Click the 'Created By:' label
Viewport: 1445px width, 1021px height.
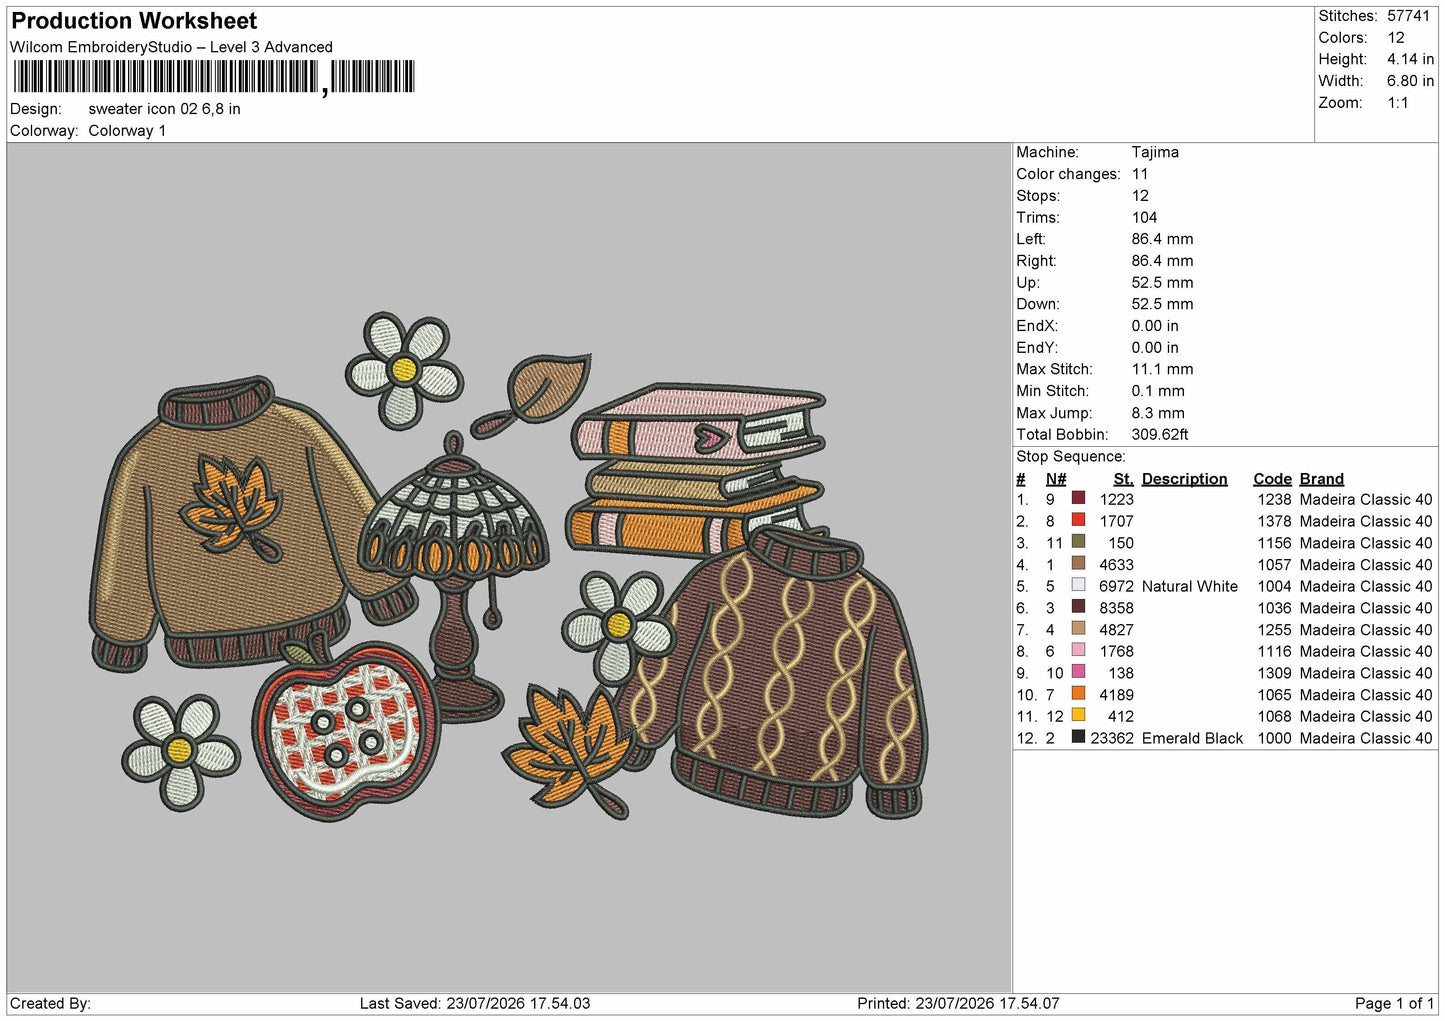(x=50, y=1003)
